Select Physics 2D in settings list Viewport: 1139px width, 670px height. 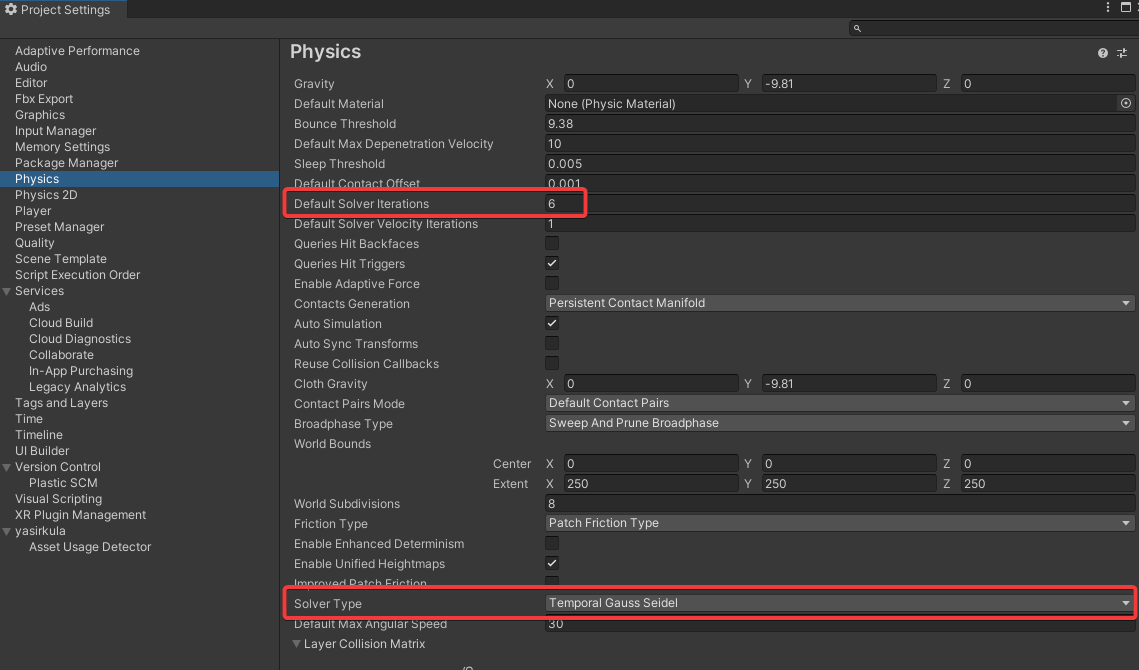(x=46, y=195)
